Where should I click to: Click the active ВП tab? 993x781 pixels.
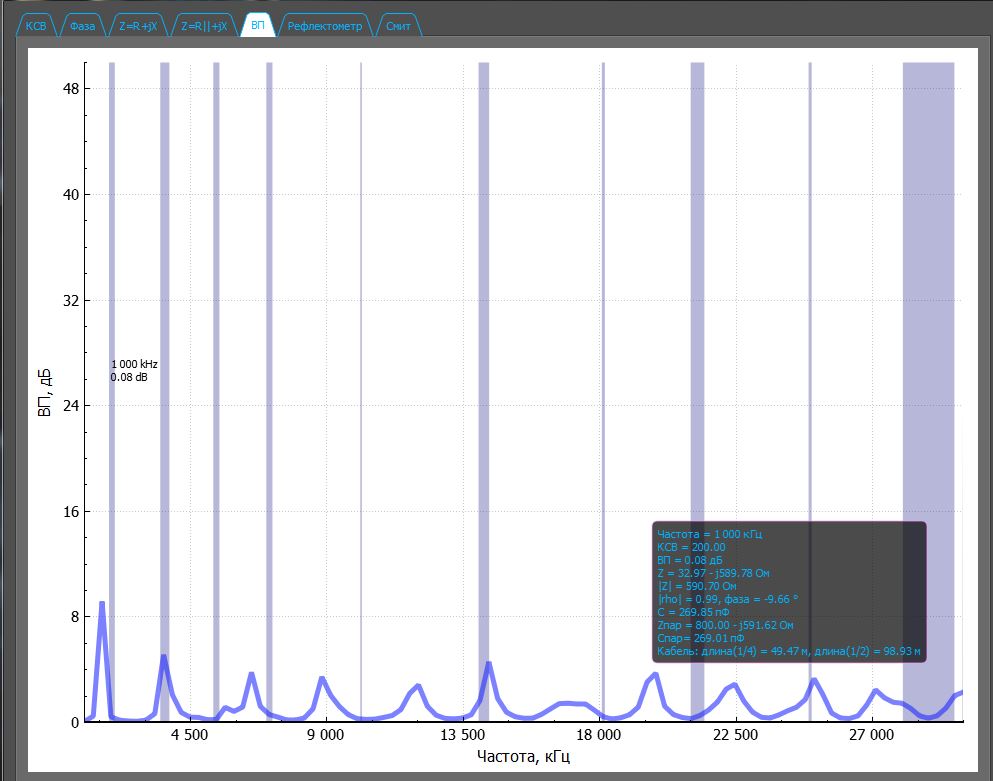coord(258,27)
